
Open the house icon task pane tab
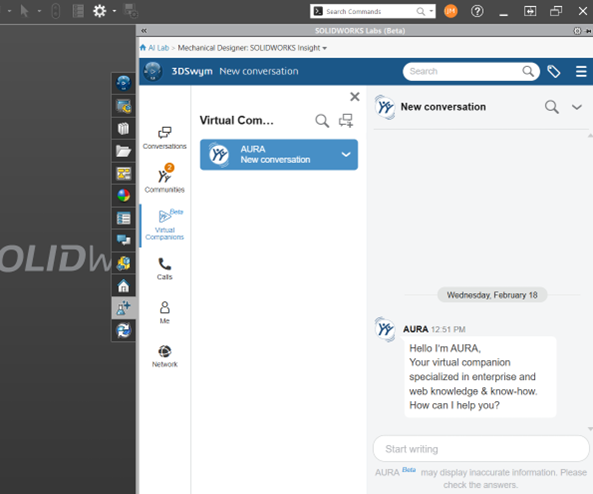coord(123,286)
